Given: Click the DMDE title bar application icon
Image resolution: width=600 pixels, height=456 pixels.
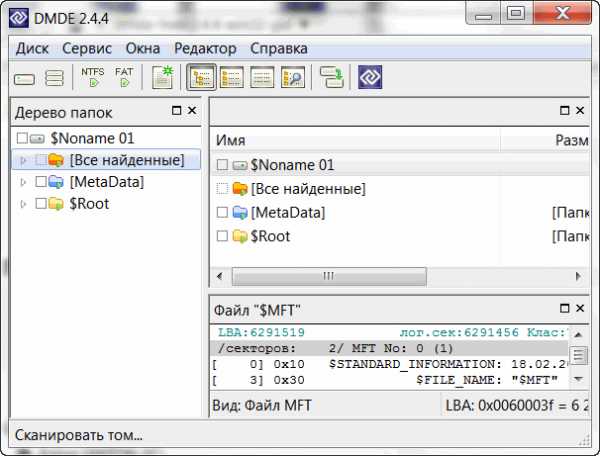Looking at the screenshot, I should 19,18.
